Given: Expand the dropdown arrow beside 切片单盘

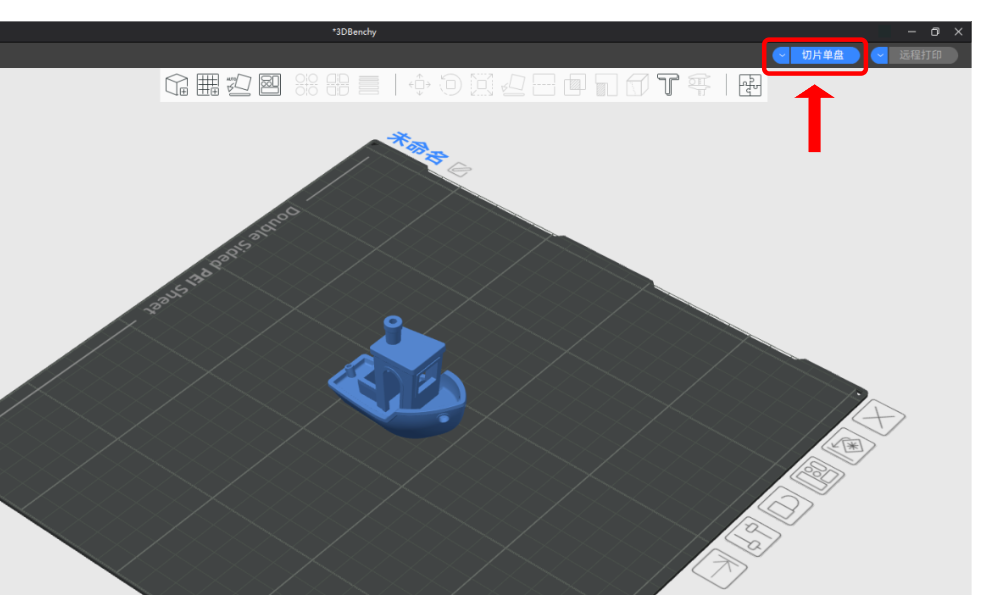Looking at the screenshot, I should coord(782,55).
